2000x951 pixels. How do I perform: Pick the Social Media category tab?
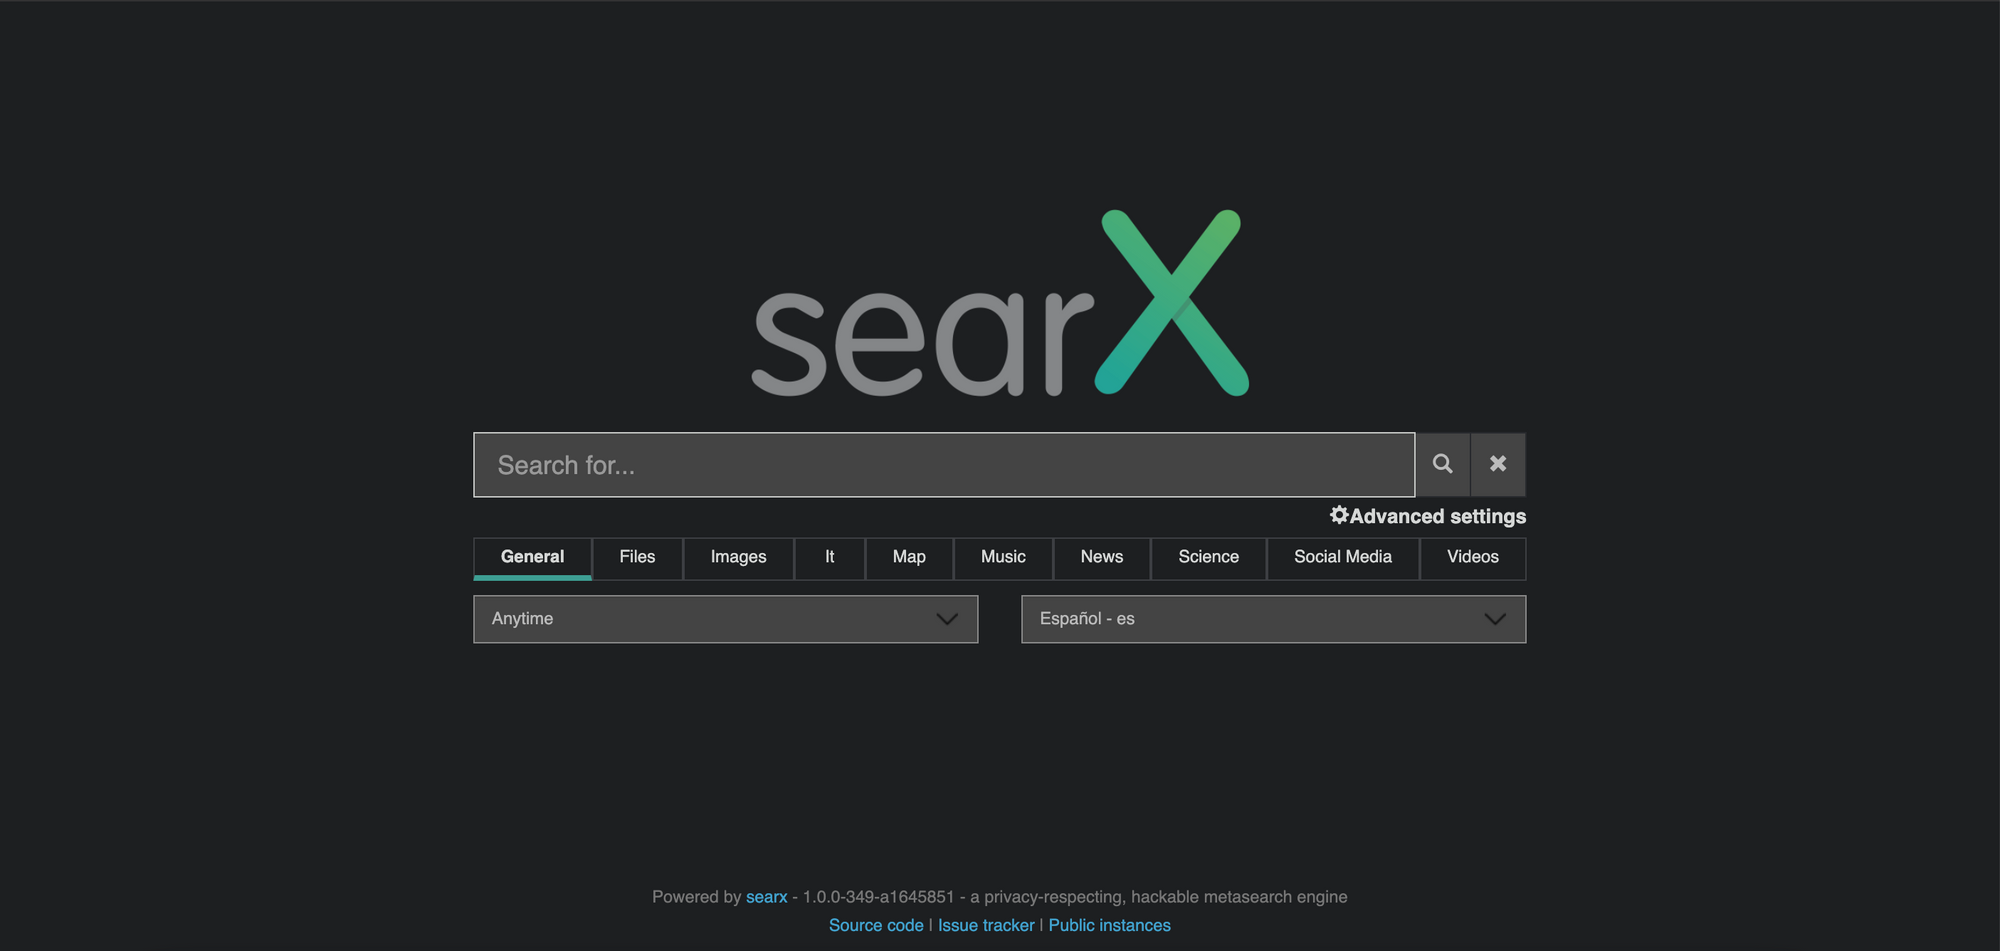click(1343, 558)
